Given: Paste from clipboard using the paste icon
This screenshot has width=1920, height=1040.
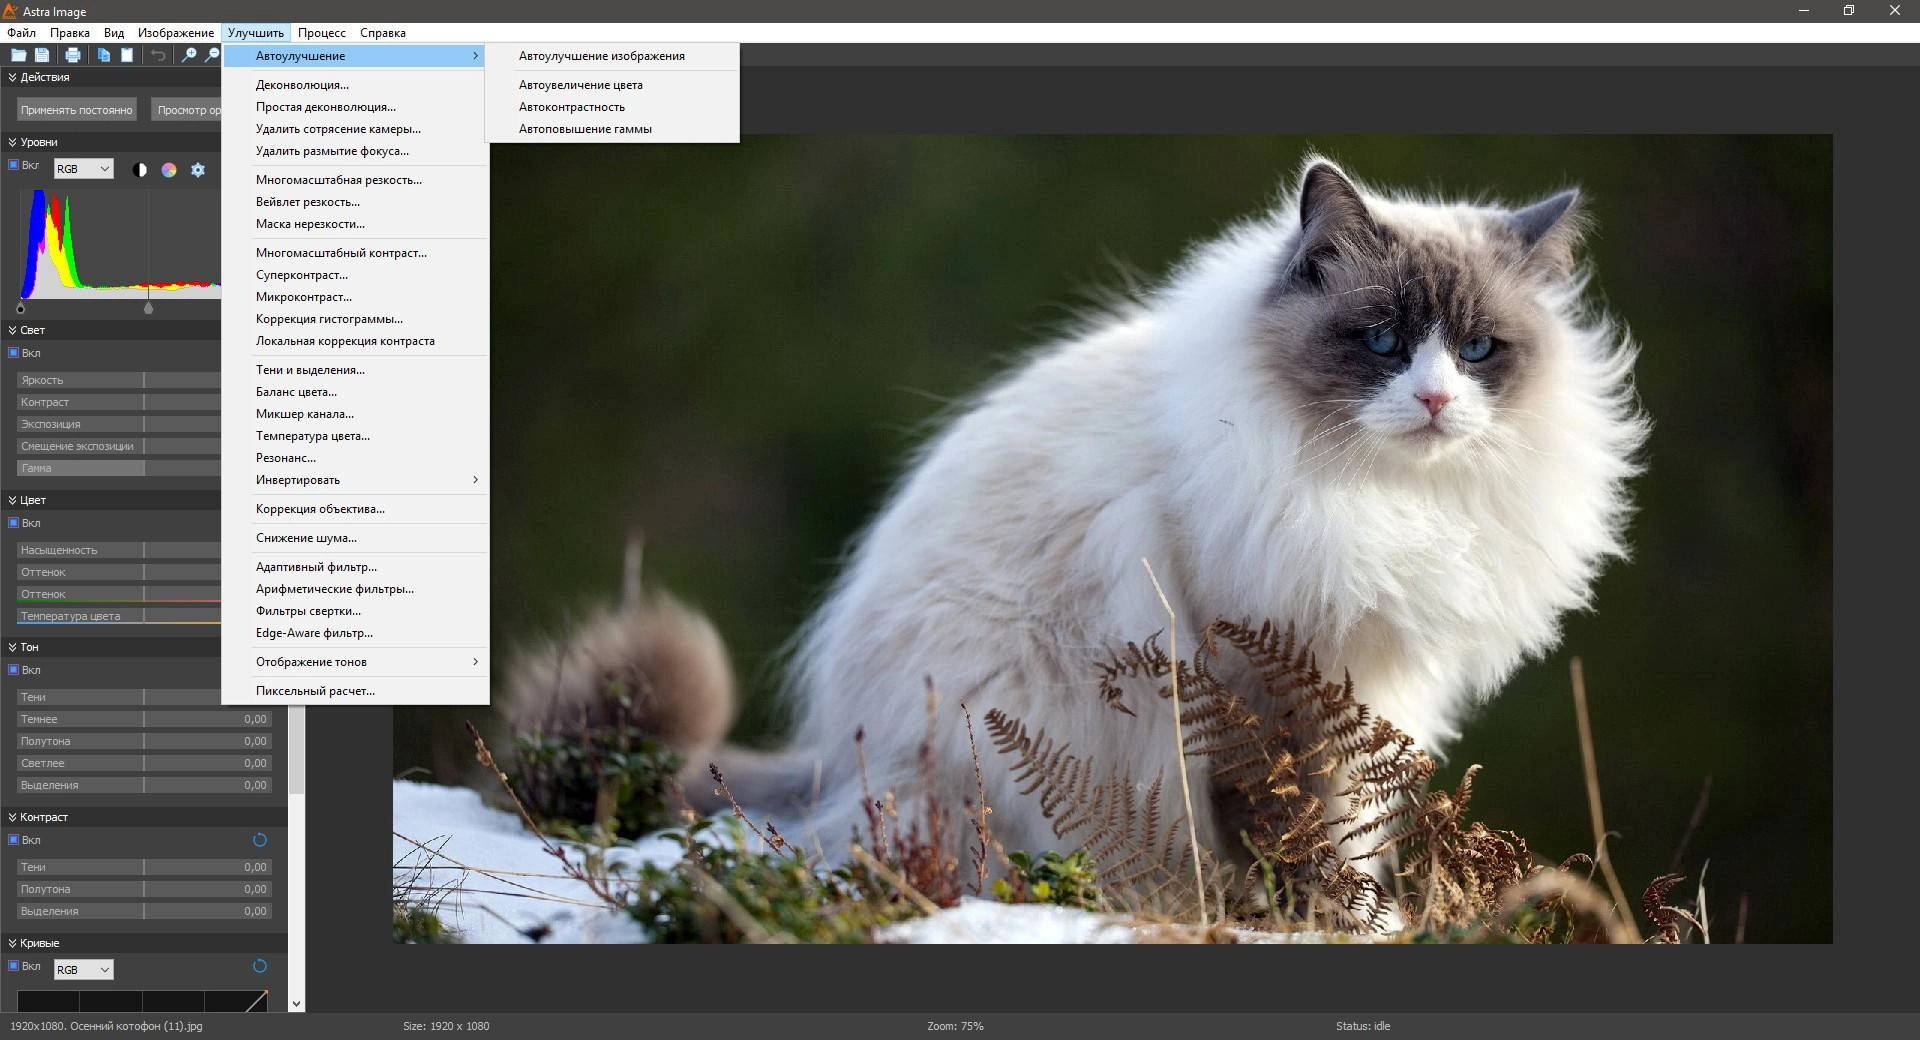Looking at the screenshot, I should [127, 55].
